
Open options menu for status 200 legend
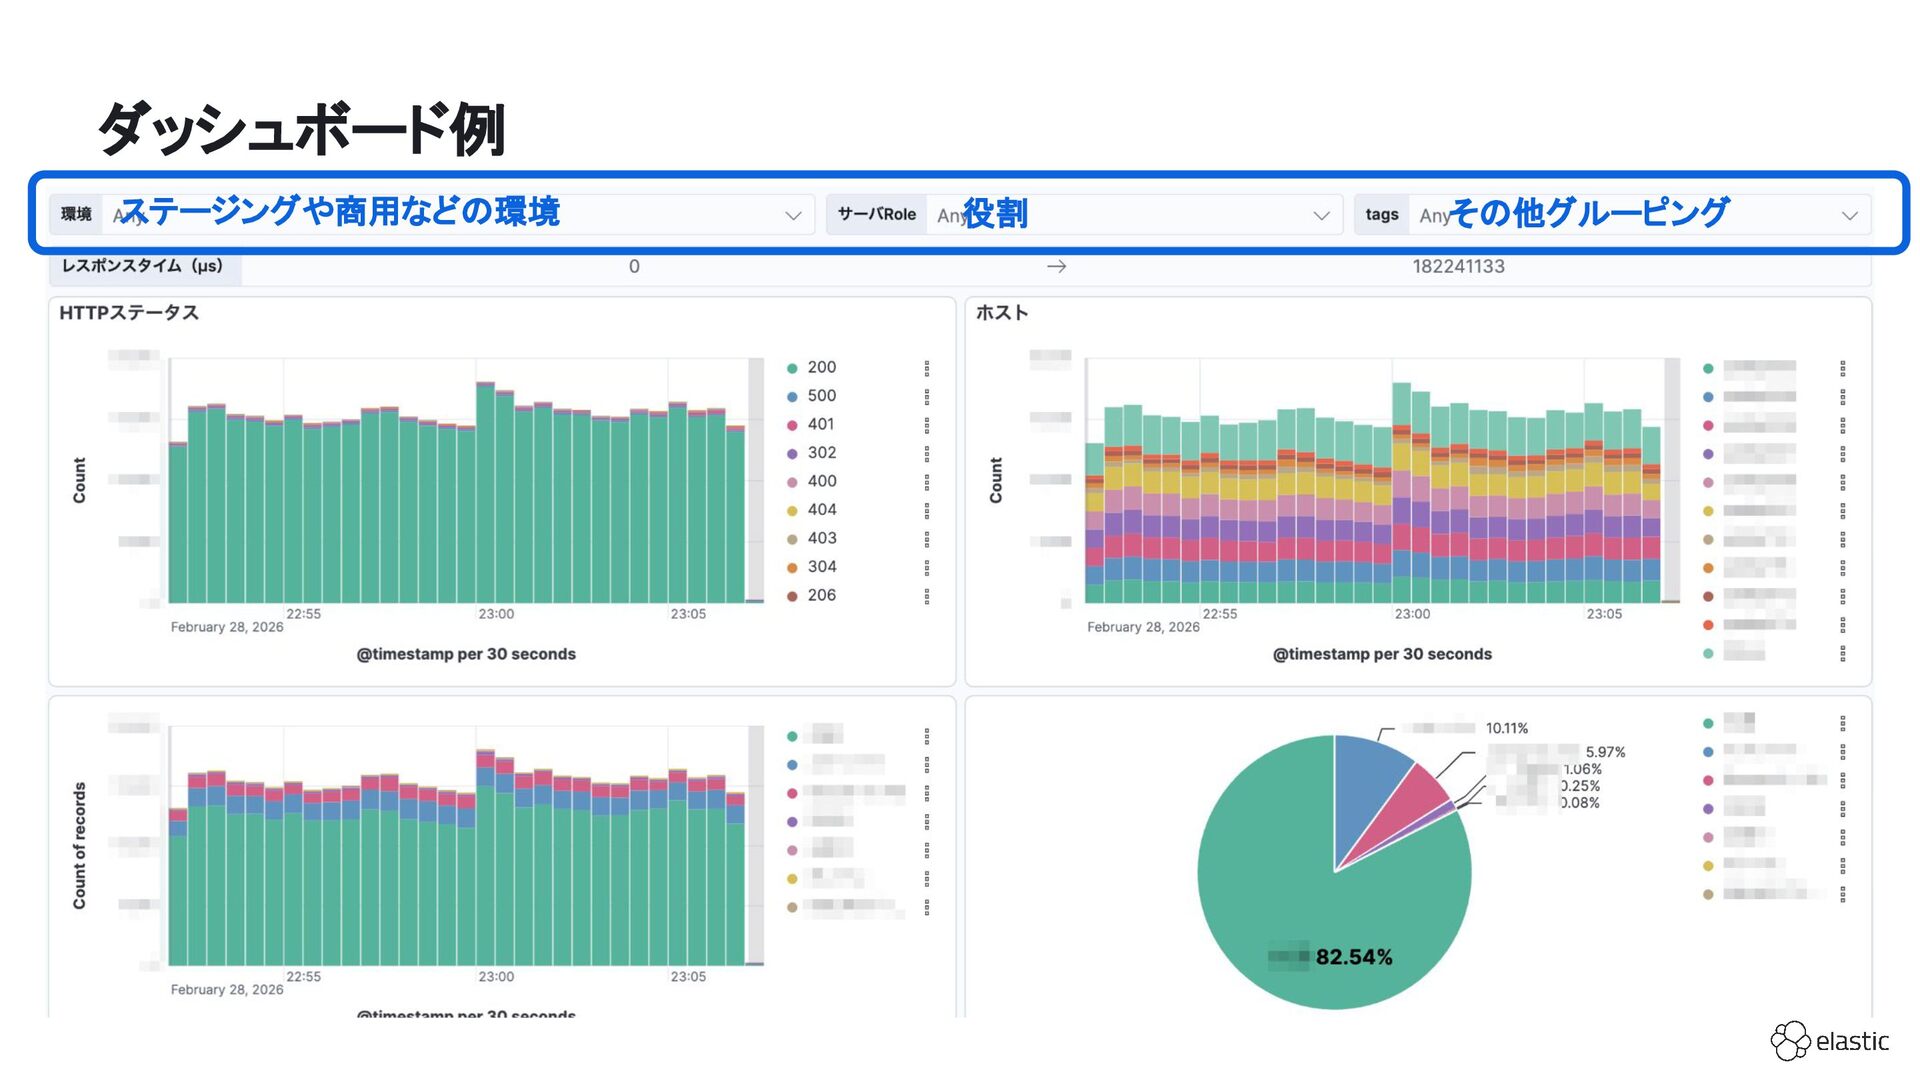point(927,368)
